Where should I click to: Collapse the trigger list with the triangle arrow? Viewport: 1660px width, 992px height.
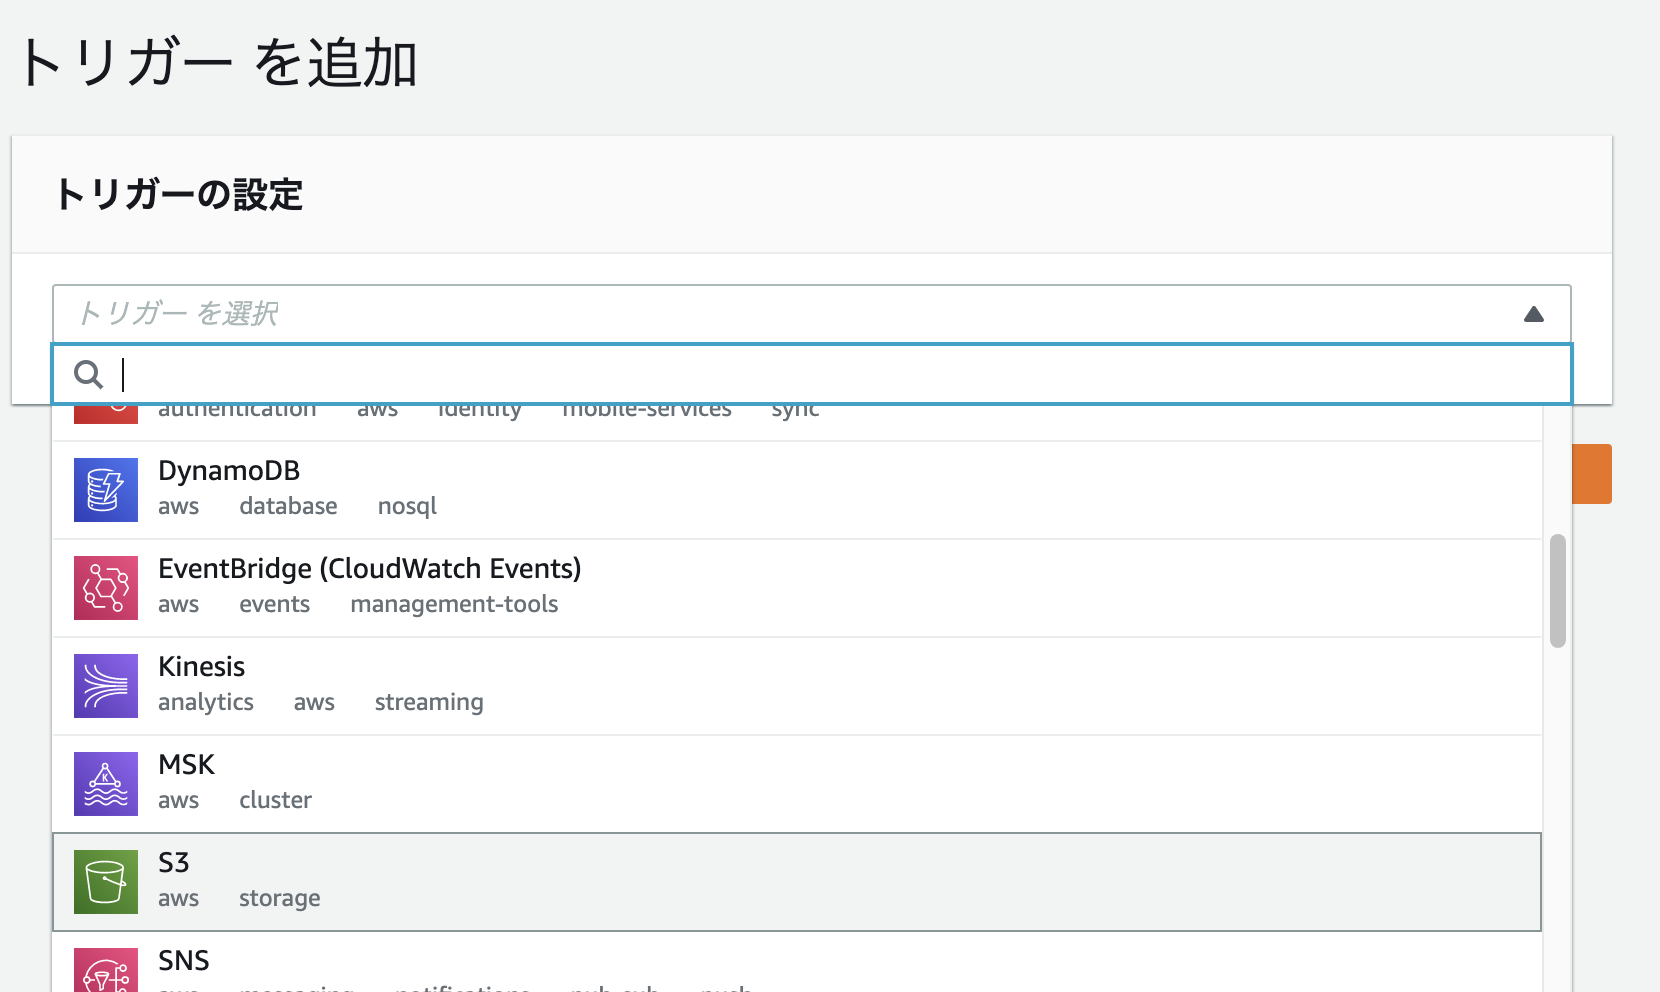click(1533, 315)
